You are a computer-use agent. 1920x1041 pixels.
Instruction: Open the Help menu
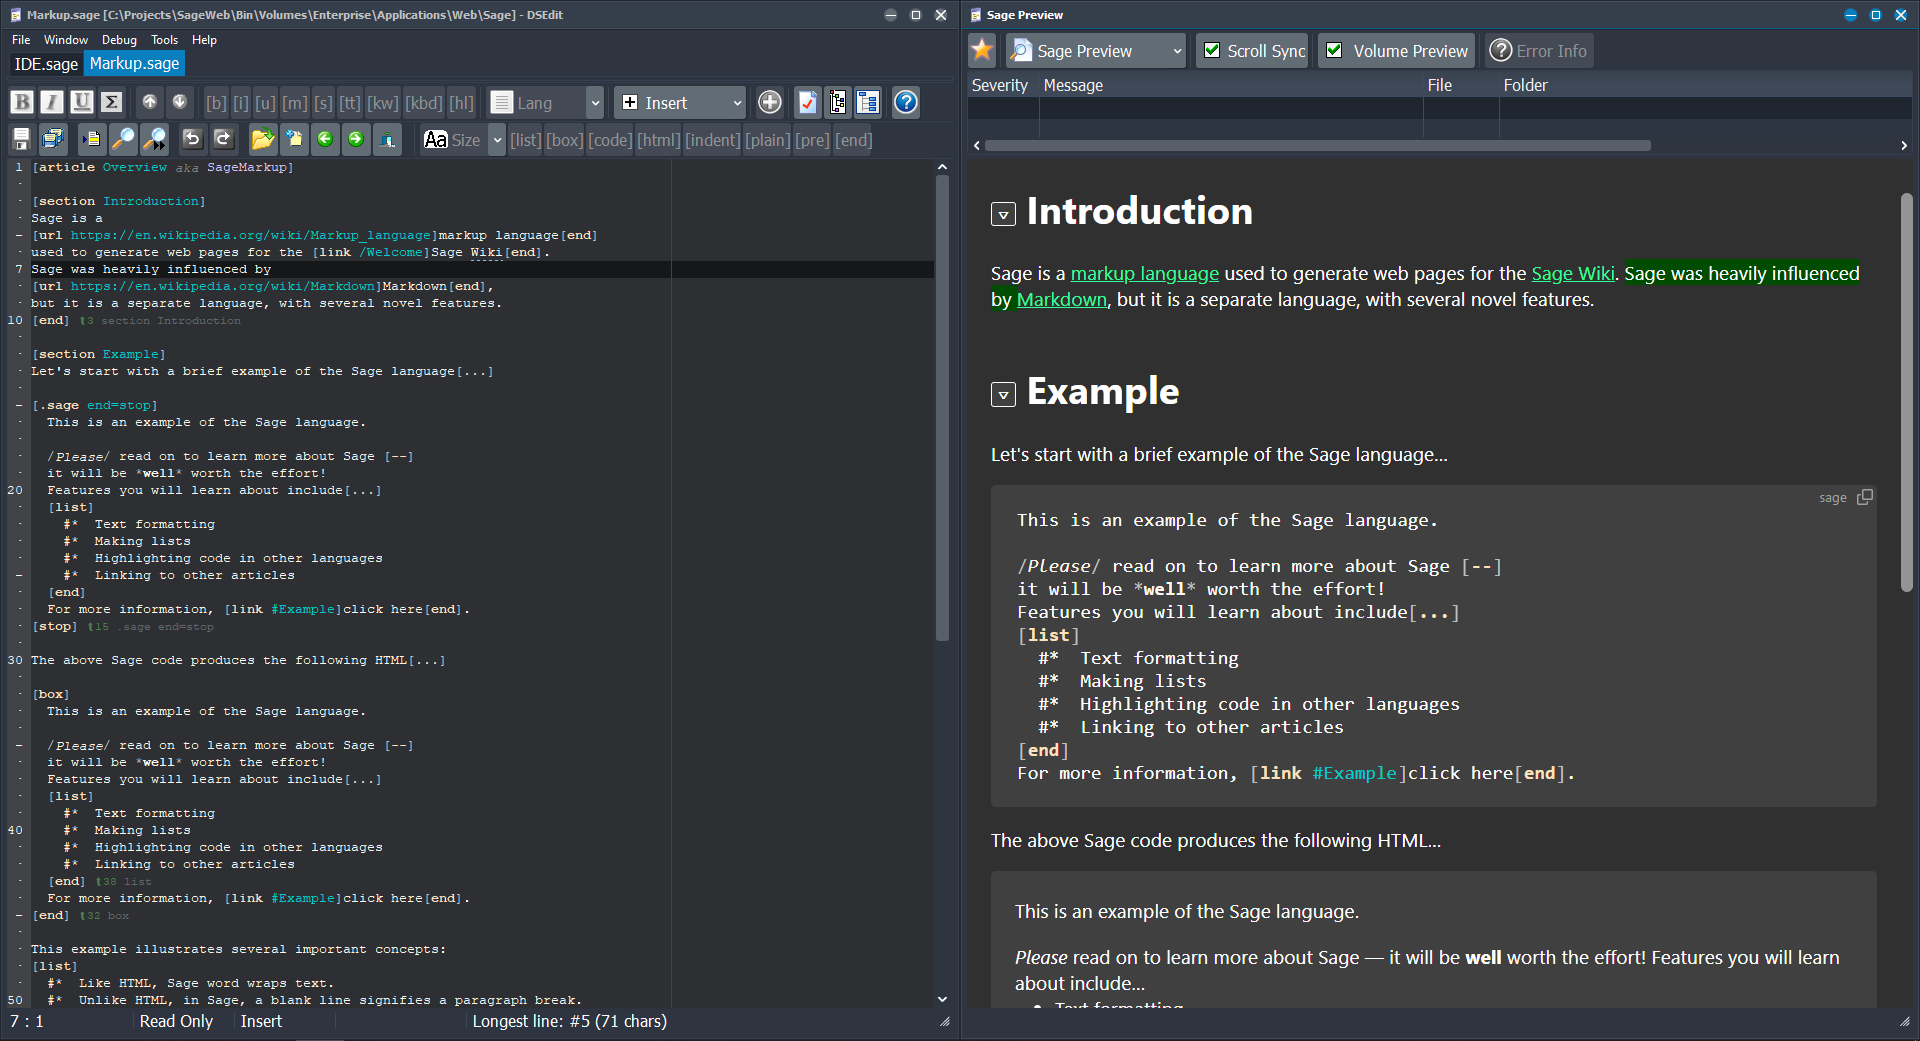tap(204, 40)
